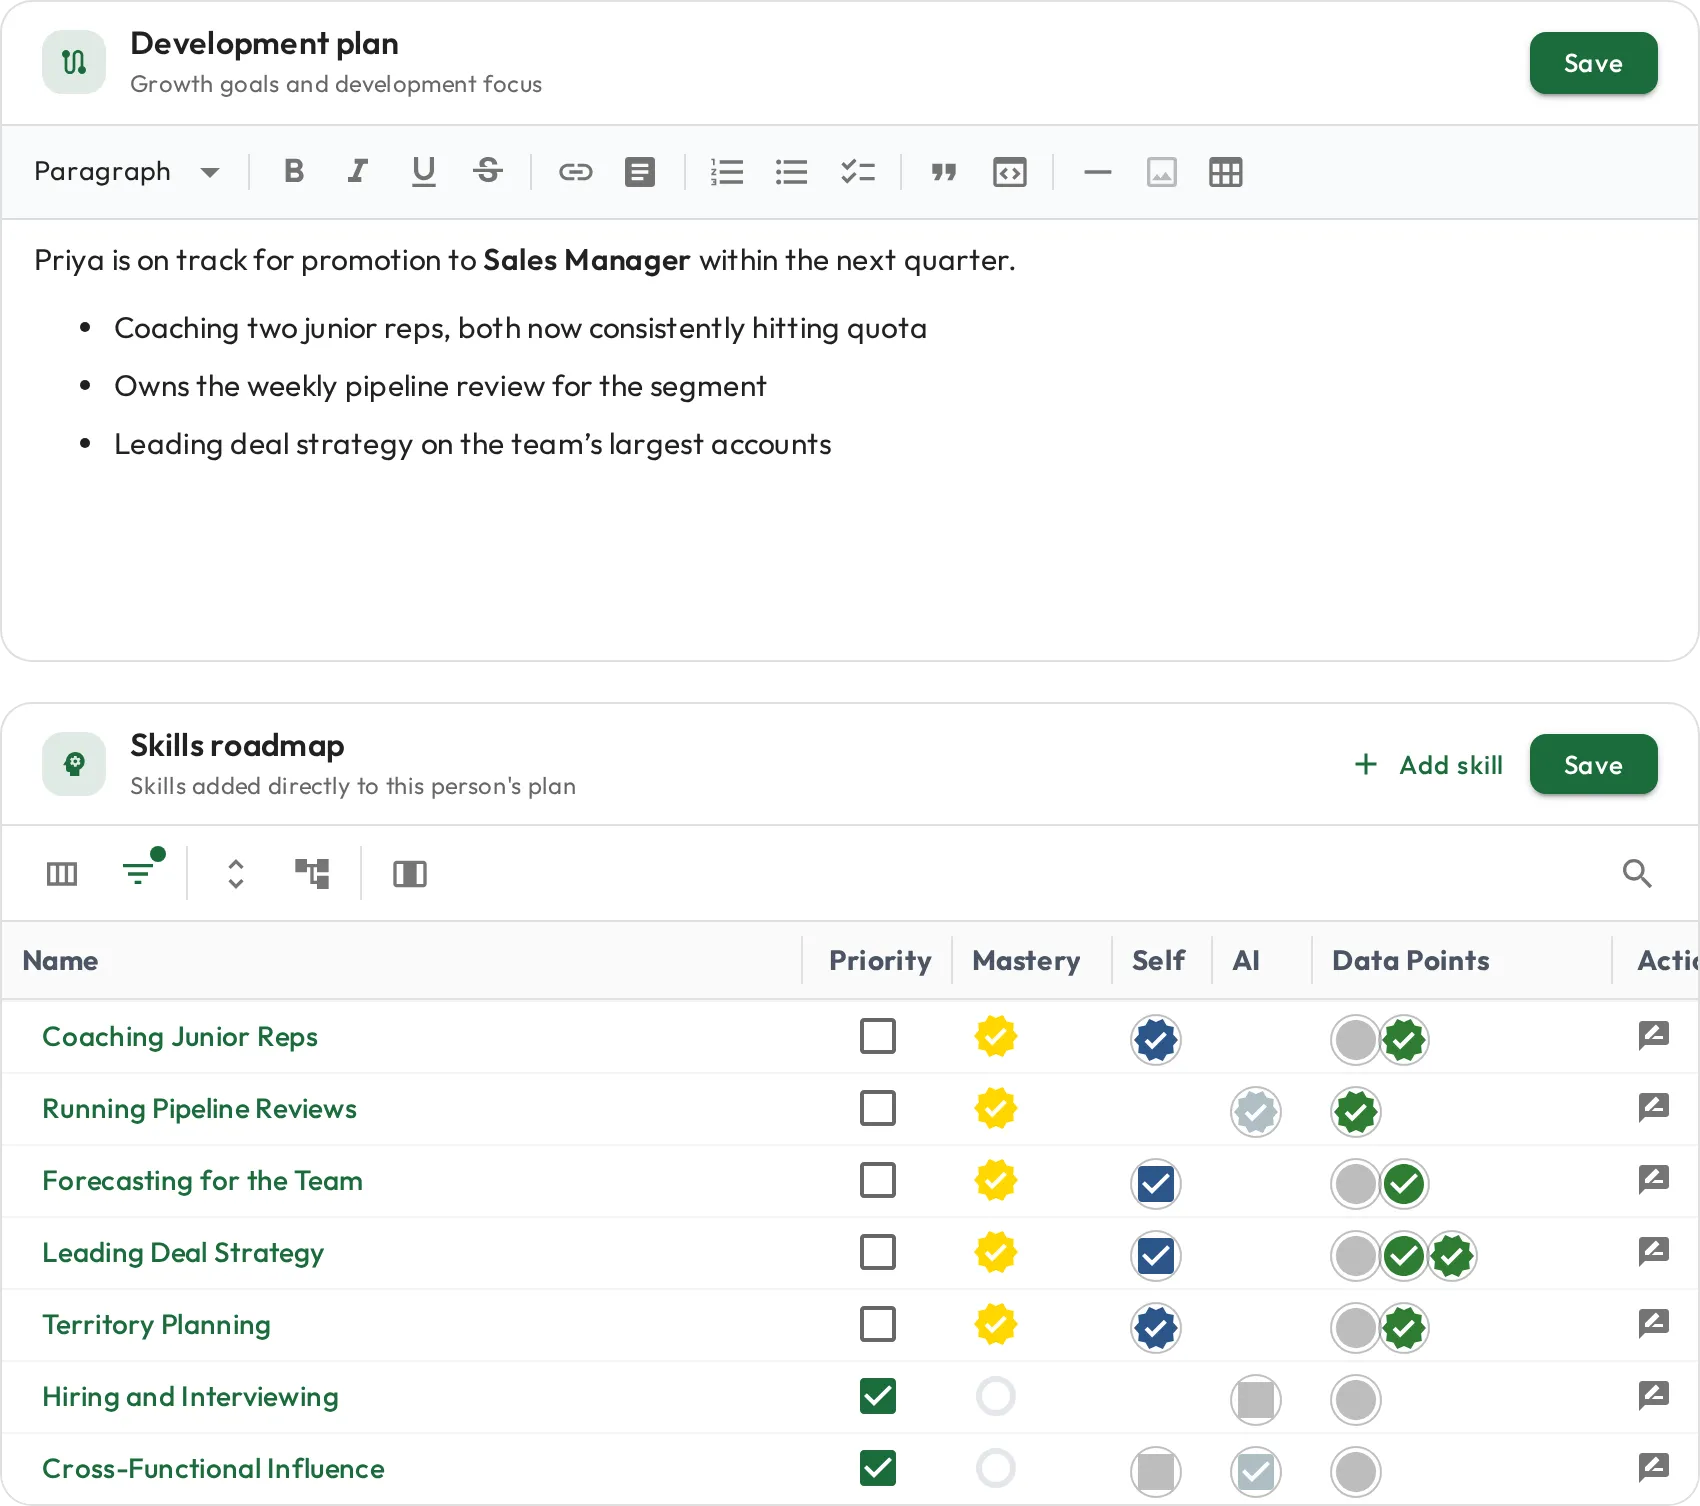The image size is (1700, 1506).
Task: Save the Skills roadmap
Action: click(x=1593, y=765)
